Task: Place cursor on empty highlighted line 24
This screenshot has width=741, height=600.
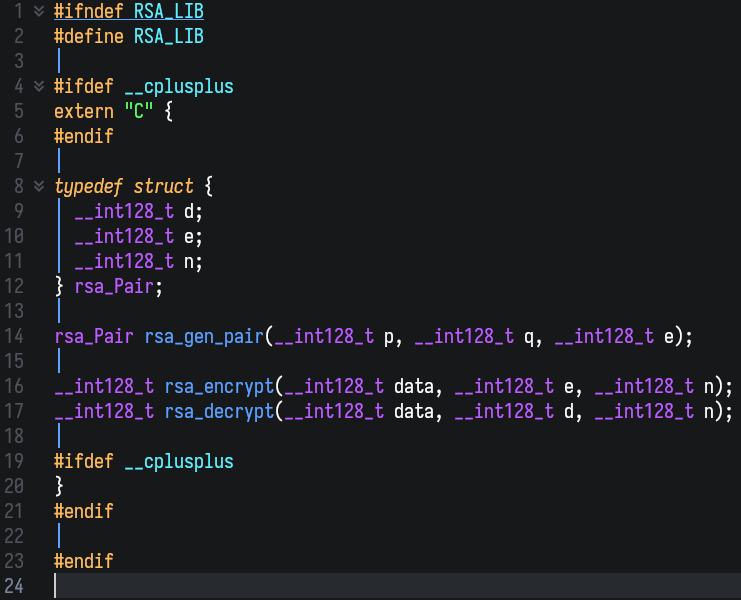Action: point(397,586)
